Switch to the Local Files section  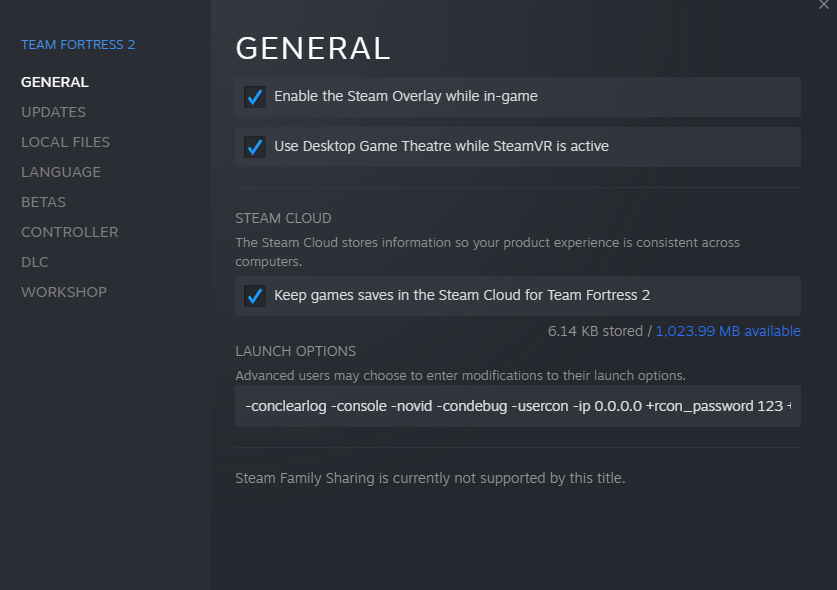tap(65, 142)
